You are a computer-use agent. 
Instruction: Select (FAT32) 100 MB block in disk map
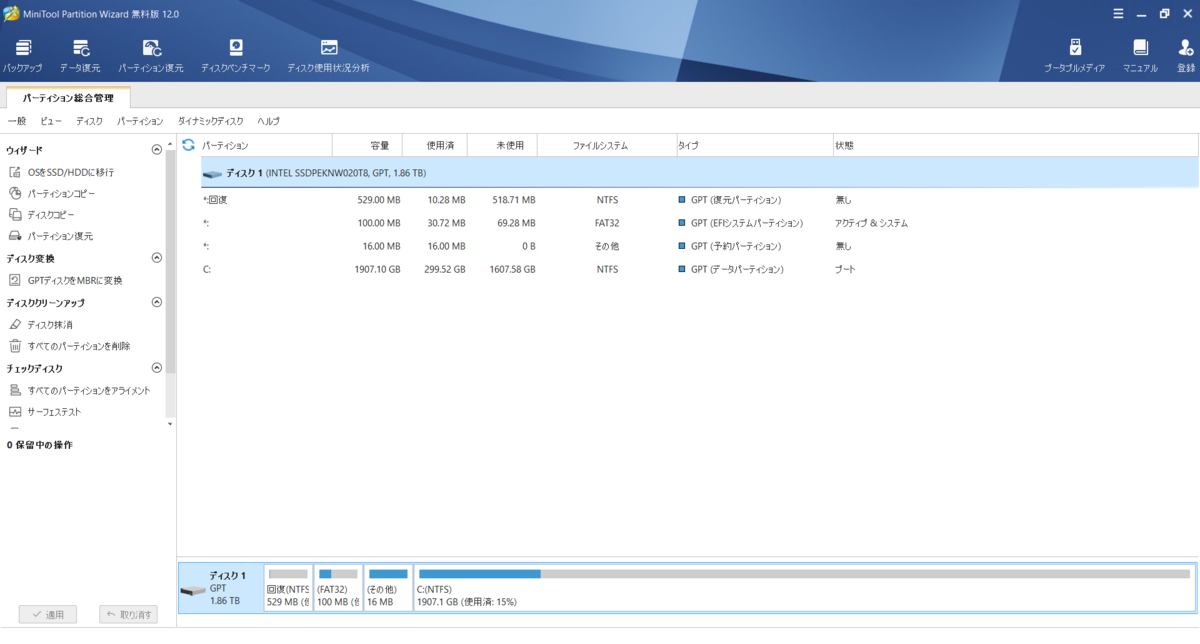(338, 587)
